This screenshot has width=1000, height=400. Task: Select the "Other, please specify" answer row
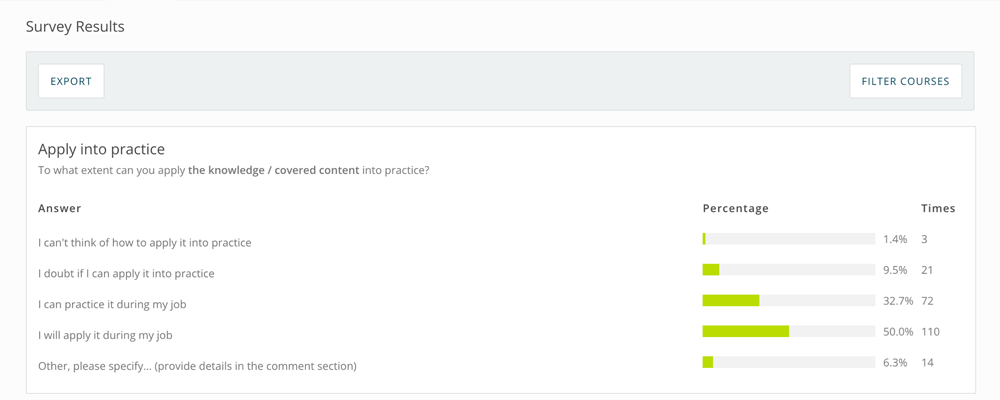[x=197, y=366]
